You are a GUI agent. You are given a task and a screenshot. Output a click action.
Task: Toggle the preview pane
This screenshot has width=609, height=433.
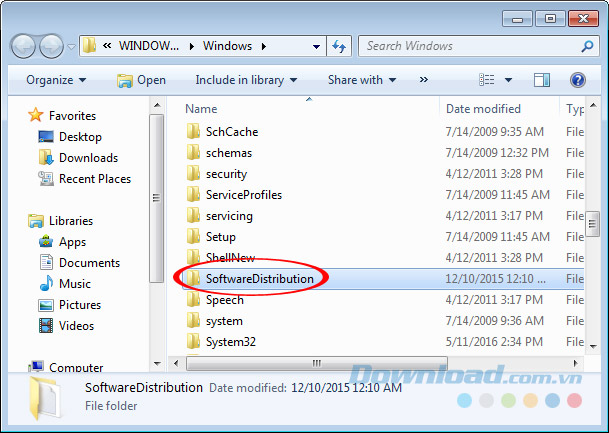click(x=541, y=80)
